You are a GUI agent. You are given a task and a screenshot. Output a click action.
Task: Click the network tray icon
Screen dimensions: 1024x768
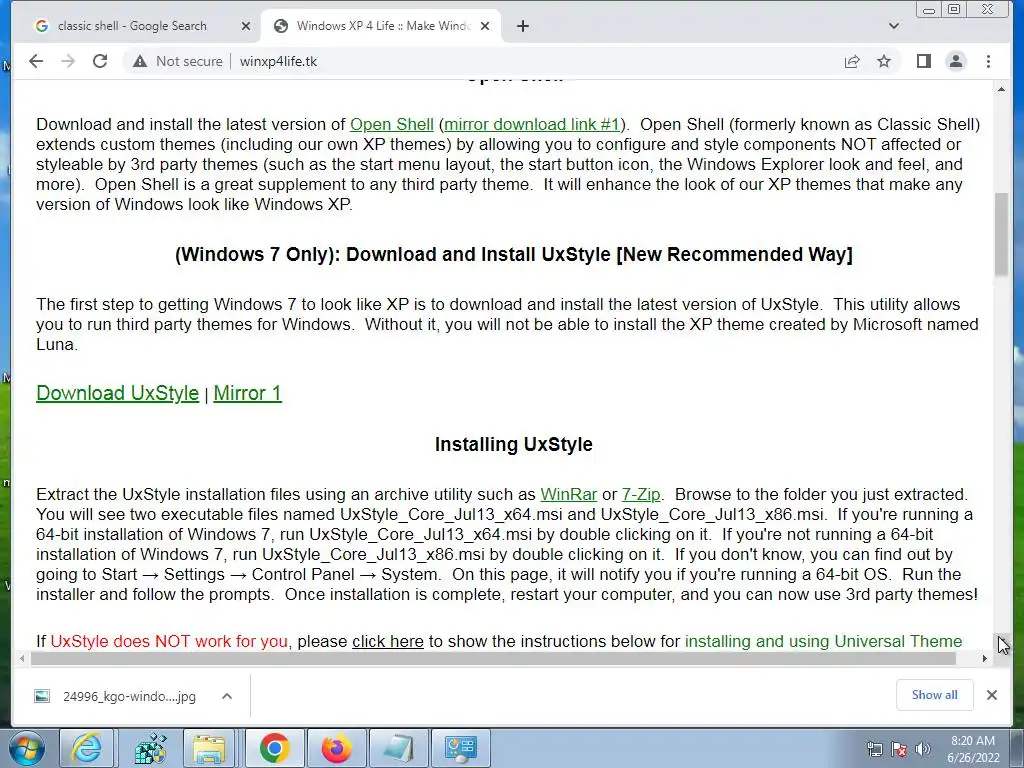(x=874, y=749)
